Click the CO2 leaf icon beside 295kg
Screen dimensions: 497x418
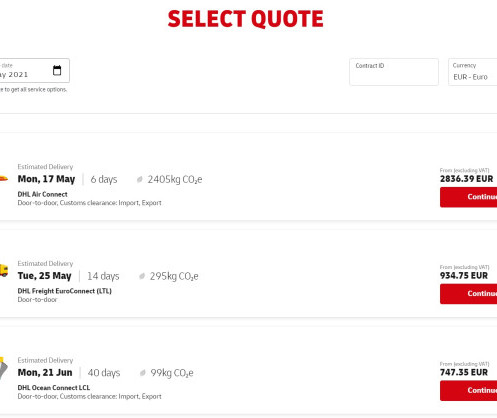pos(142,276)
